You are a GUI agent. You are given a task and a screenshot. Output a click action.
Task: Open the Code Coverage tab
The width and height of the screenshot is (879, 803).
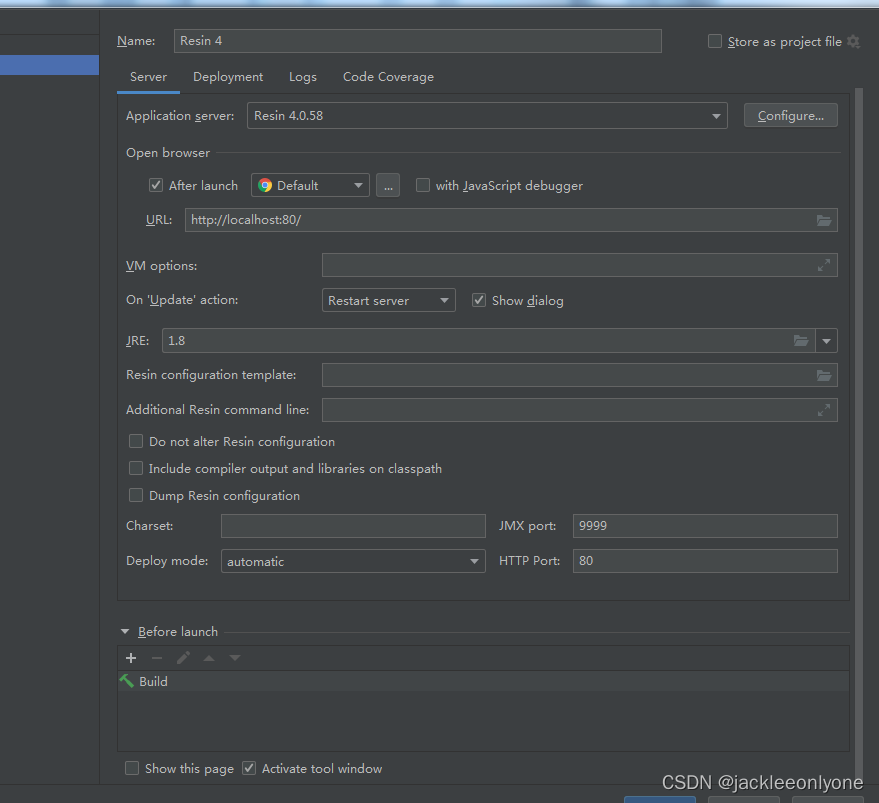[x=388, y=77]
